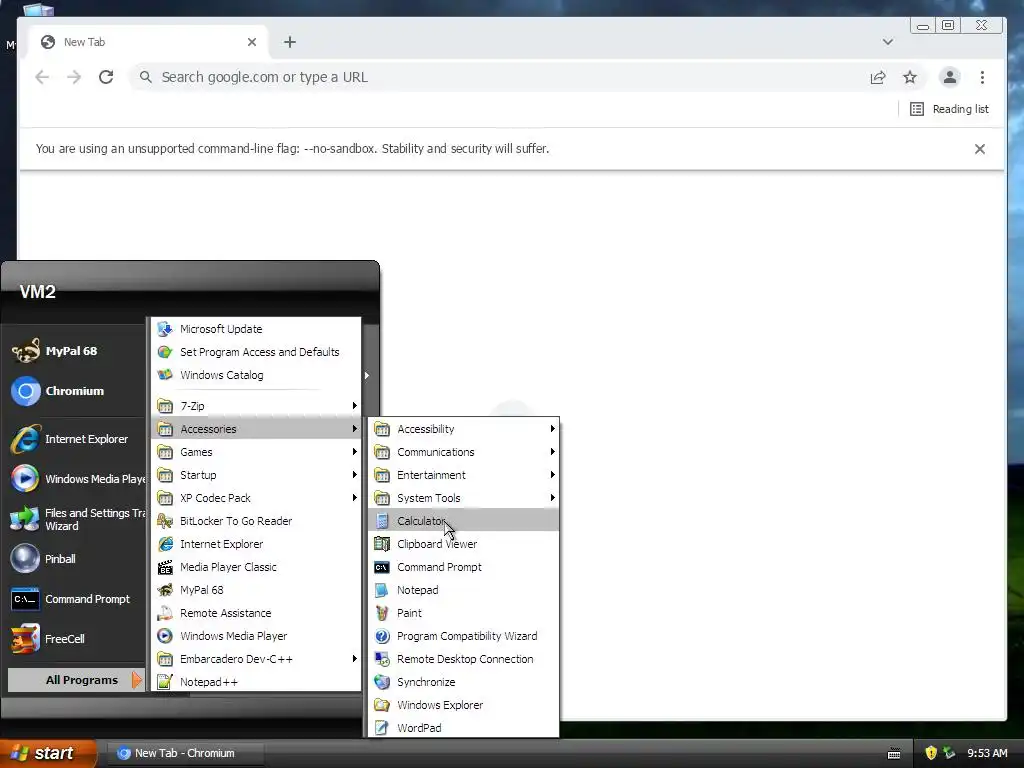Screen dimensions: 1024x768
Task: Click the All Programs button
Action: point(76,680)
